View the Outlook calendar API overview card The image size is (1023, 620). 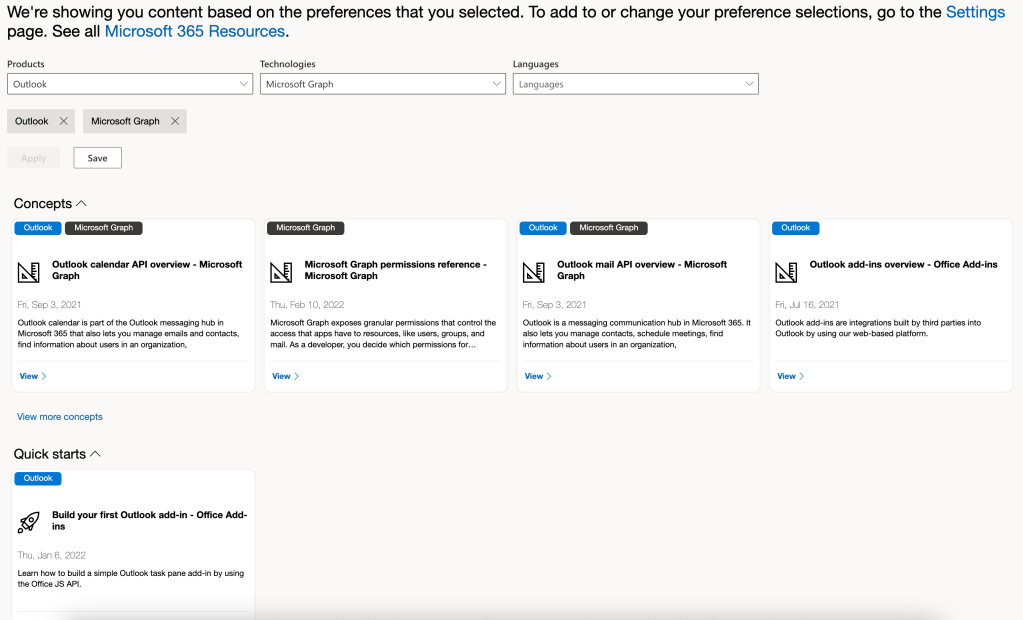click(x=33, y=376)
